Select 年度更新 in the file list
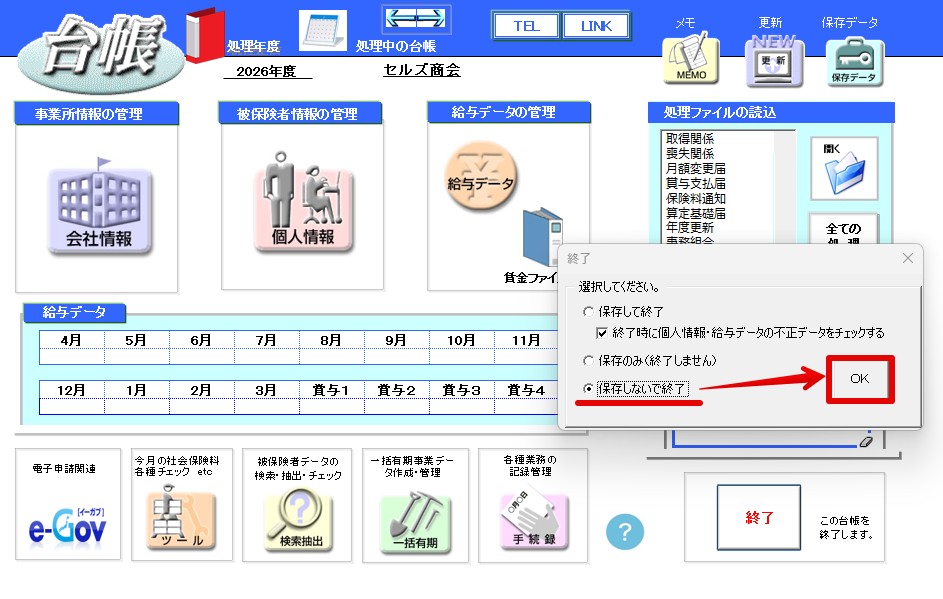Screen dimensions: 943x599 tap(690, 227)
